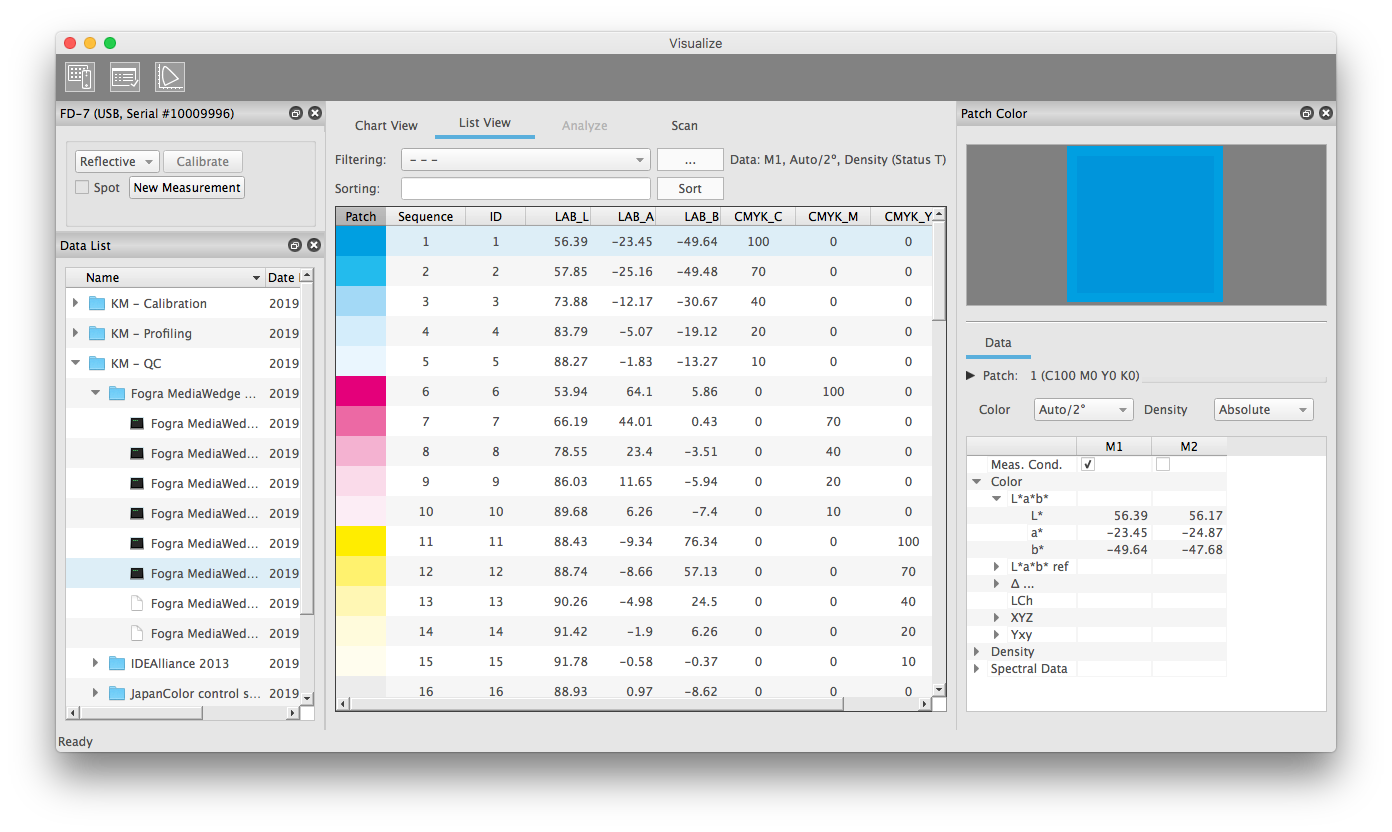Switch to the Chart View tab
This screenshot has height=832, width=1392.
pyautogui.click(x=386, y=126)
